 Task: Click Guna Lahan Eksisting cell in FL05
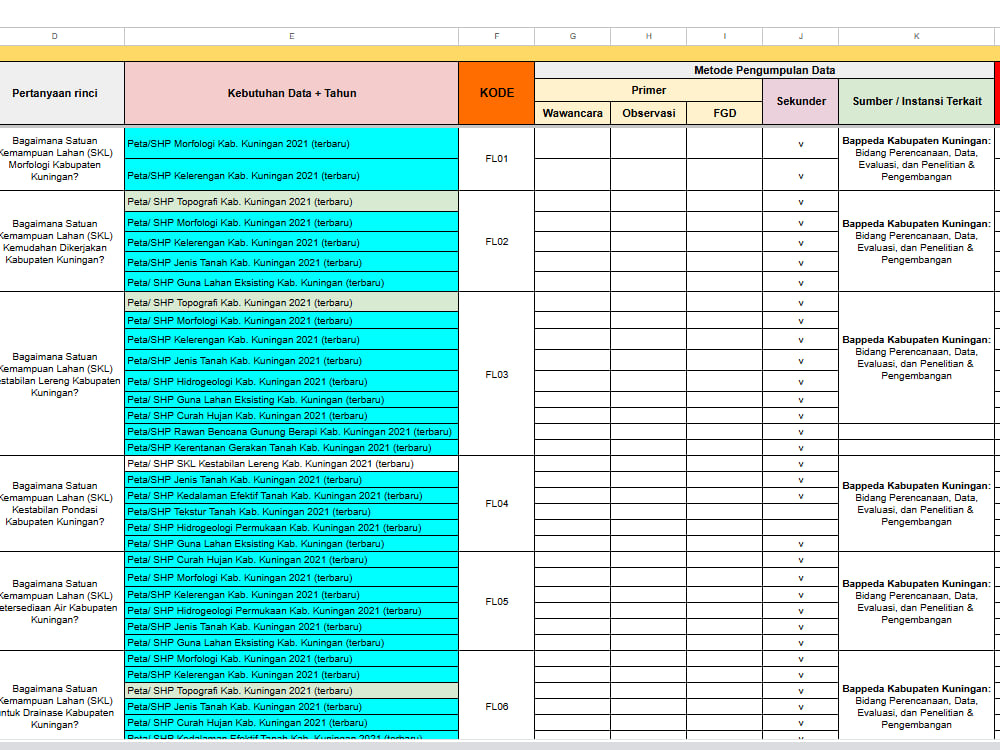pyautogui.click(x=291, y=643)
